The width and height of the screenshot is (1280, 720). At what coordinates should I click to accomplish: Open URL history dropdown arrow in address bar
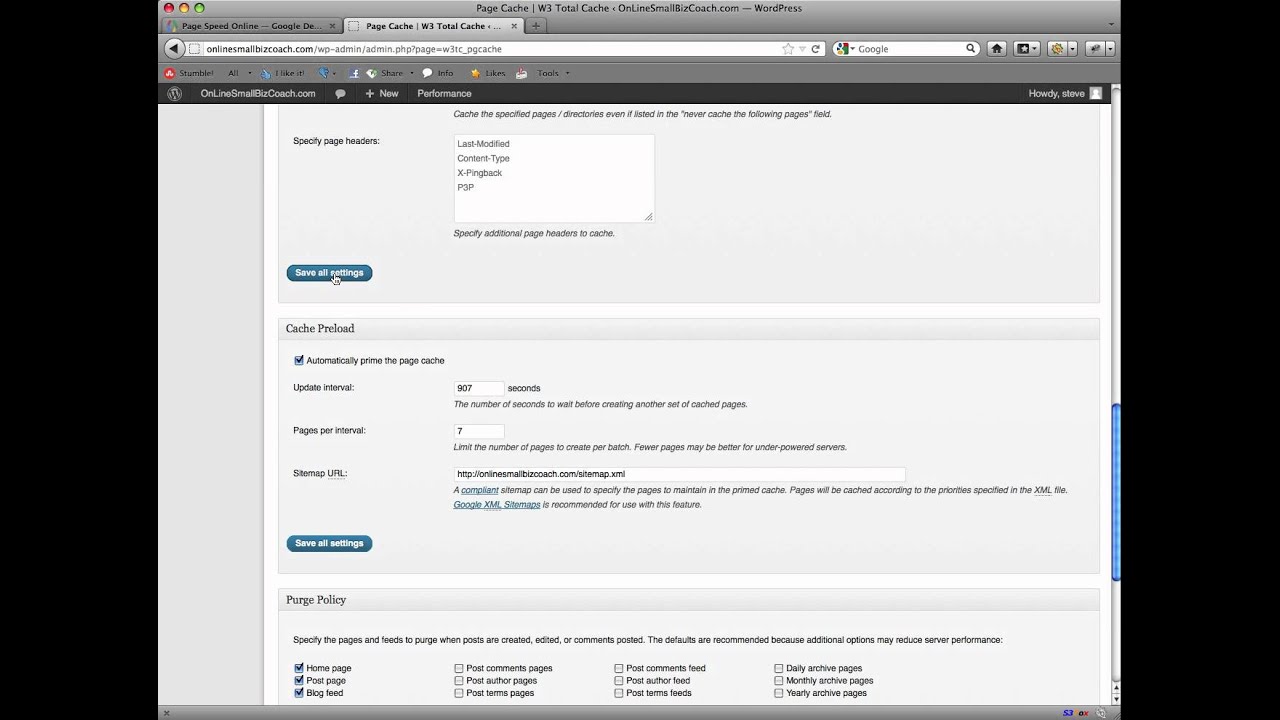(802, 48)
